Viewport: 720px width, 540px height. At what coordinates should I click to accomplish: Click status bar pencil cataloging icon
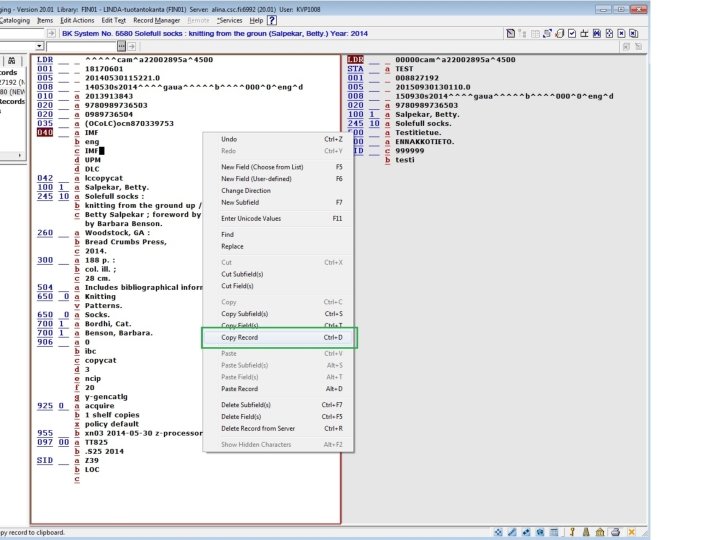[x=512, y=532]
